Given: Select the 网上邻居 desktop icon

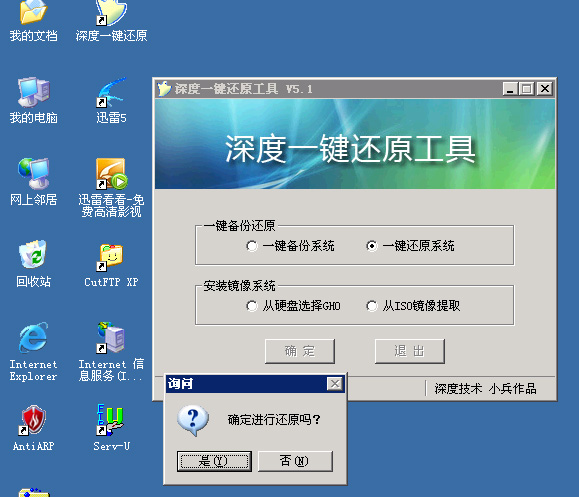Looking at the screenshot, I should click(x=33, y=182).
